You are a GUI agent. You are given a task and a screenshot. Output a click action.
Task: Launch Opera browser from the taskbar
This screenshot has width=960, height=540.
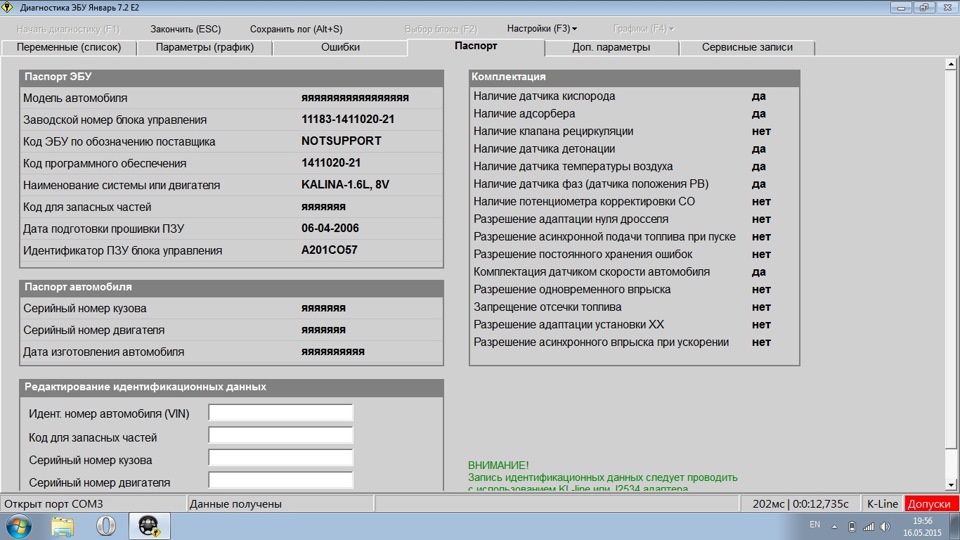(106, 525)
